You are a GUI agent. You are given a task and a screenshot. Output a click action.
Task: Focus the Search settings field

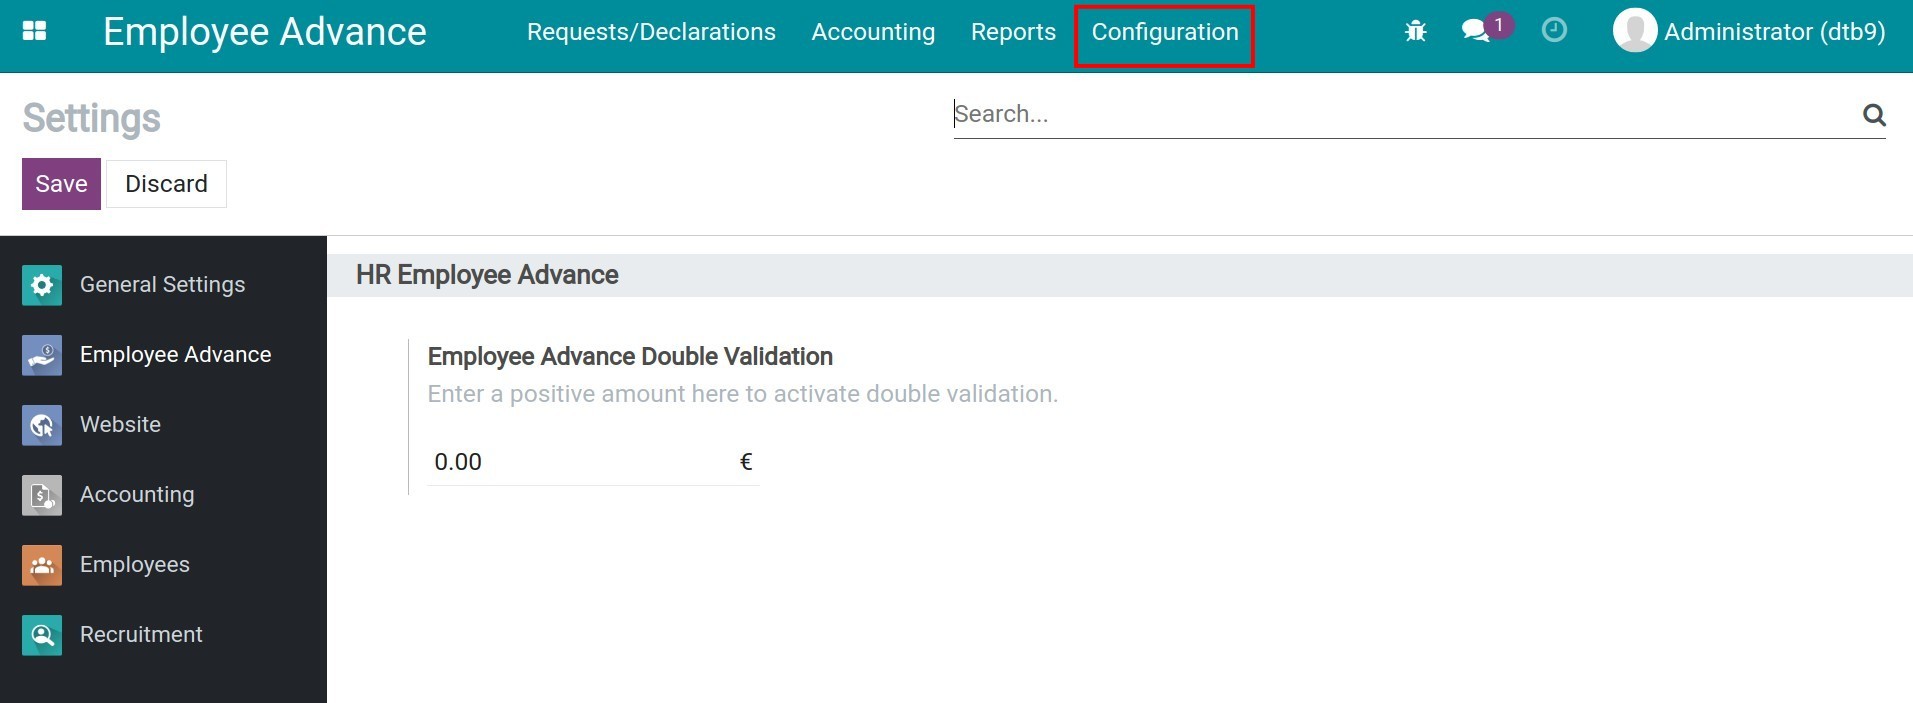click(1400, 114)
